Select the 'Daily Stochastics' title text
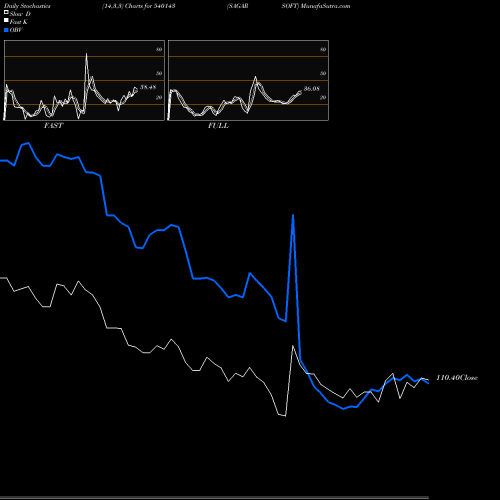Image resolution: width=500 pixels, height=500 pixels. (27, 6)
